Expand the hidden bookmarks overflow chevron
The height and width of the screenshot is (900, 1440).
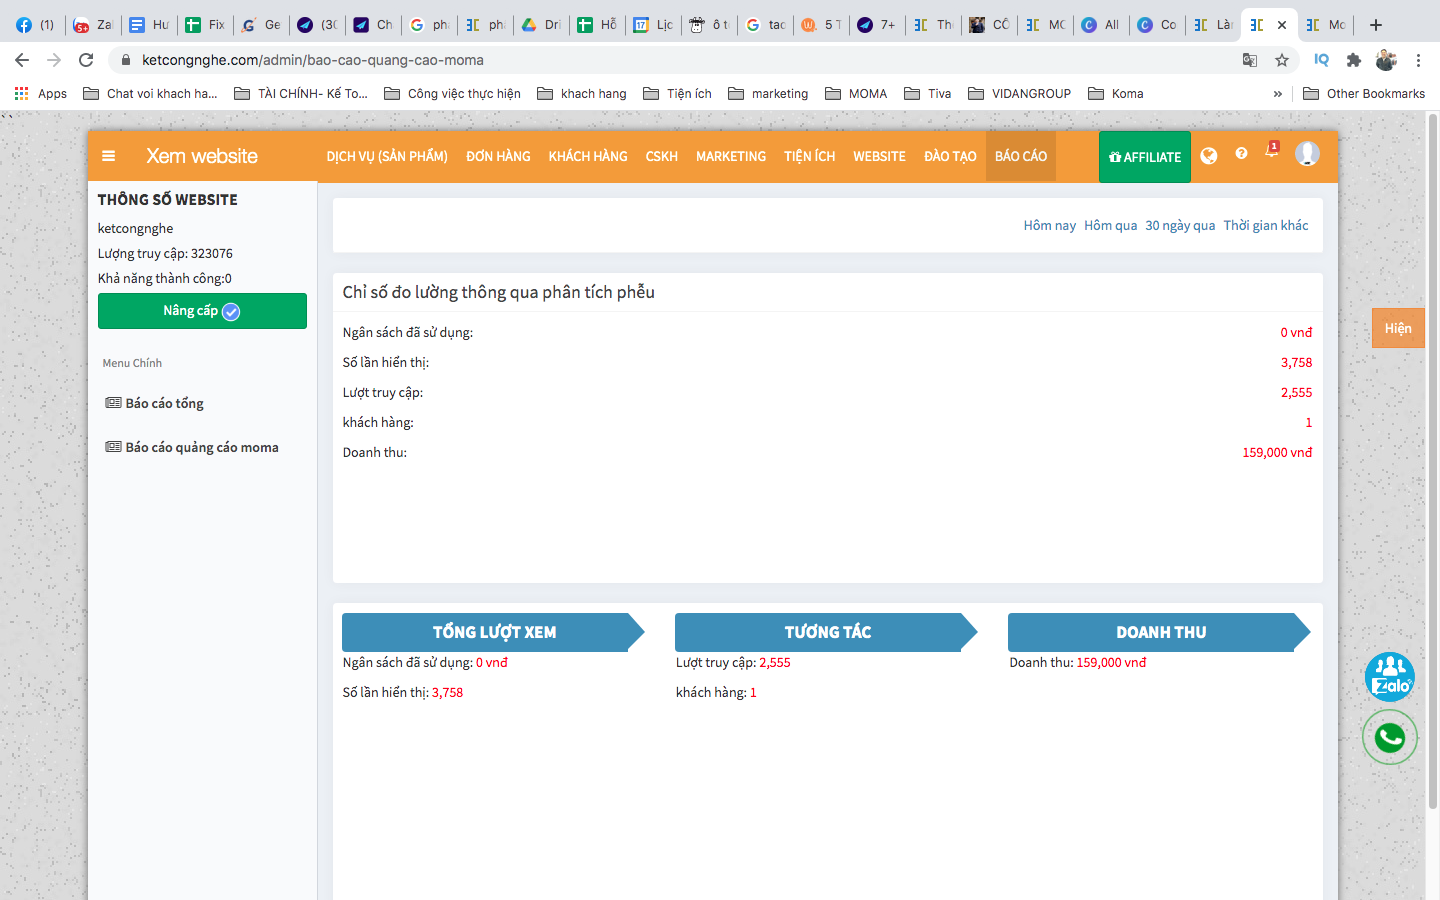(x=1277, y=94)
